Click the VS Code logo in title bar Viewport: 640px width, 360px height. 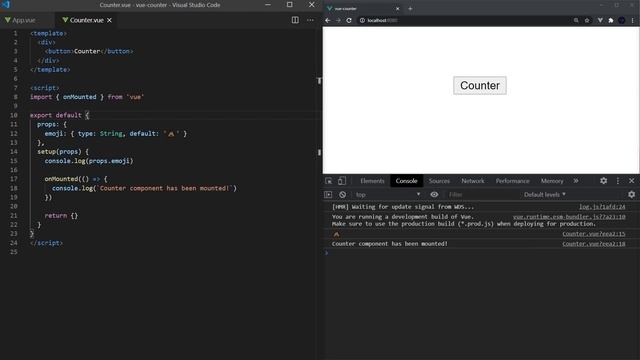click(x=5, y=4)
